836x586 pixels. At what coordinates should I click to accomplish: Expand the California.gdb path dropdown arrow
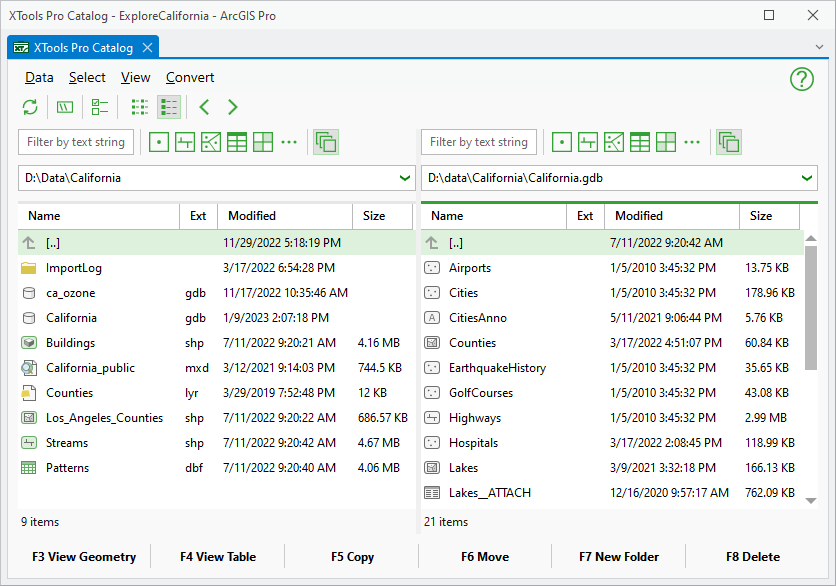807,178
